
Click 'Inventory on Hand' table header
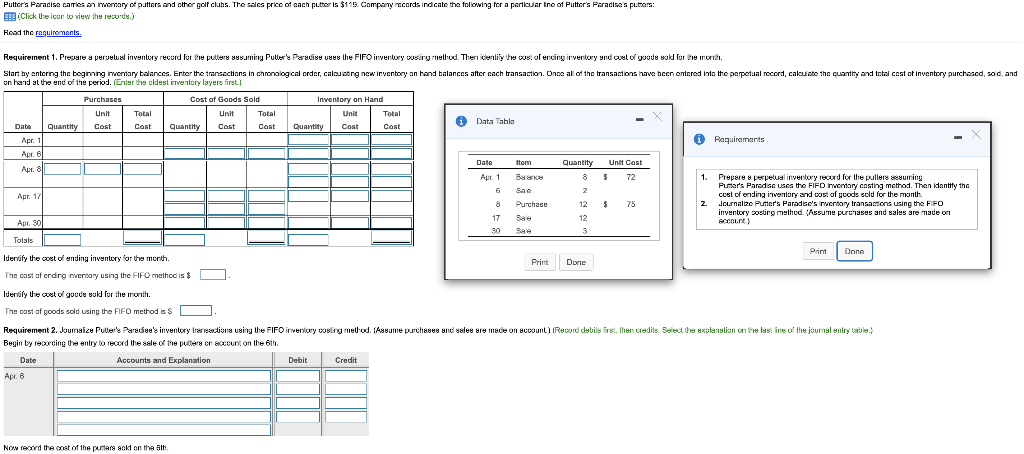350,99
